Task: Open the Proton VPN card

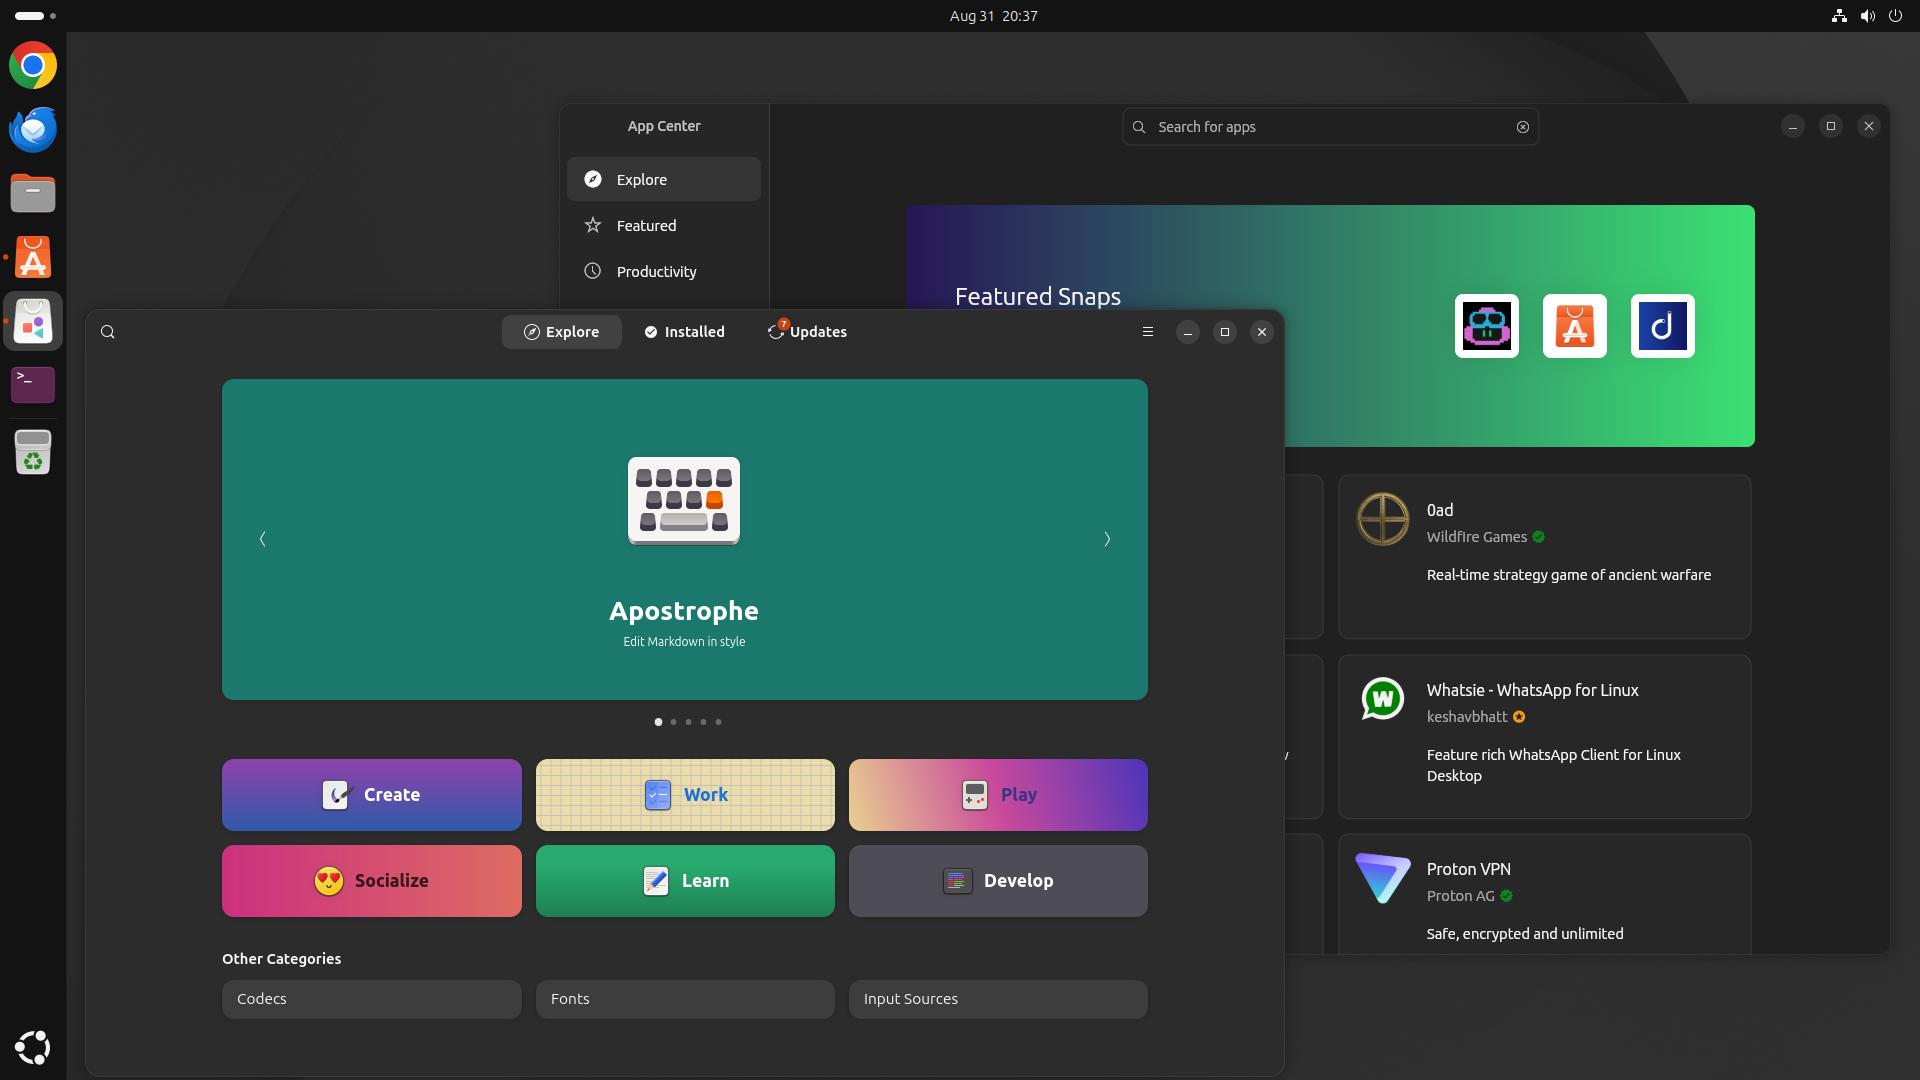Action: pos(1545,894)
